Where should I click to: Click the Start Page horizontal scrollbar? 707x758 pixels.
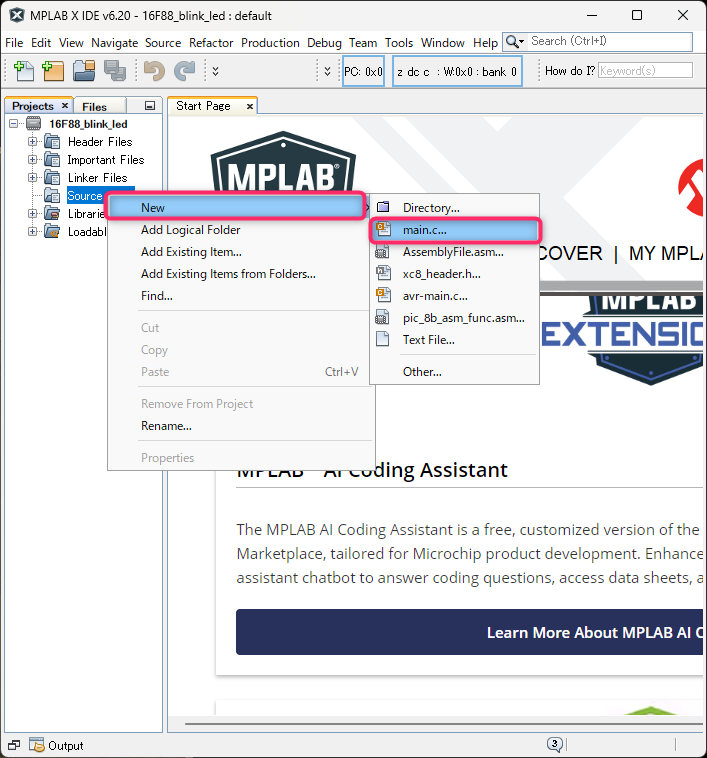point(444,724)
